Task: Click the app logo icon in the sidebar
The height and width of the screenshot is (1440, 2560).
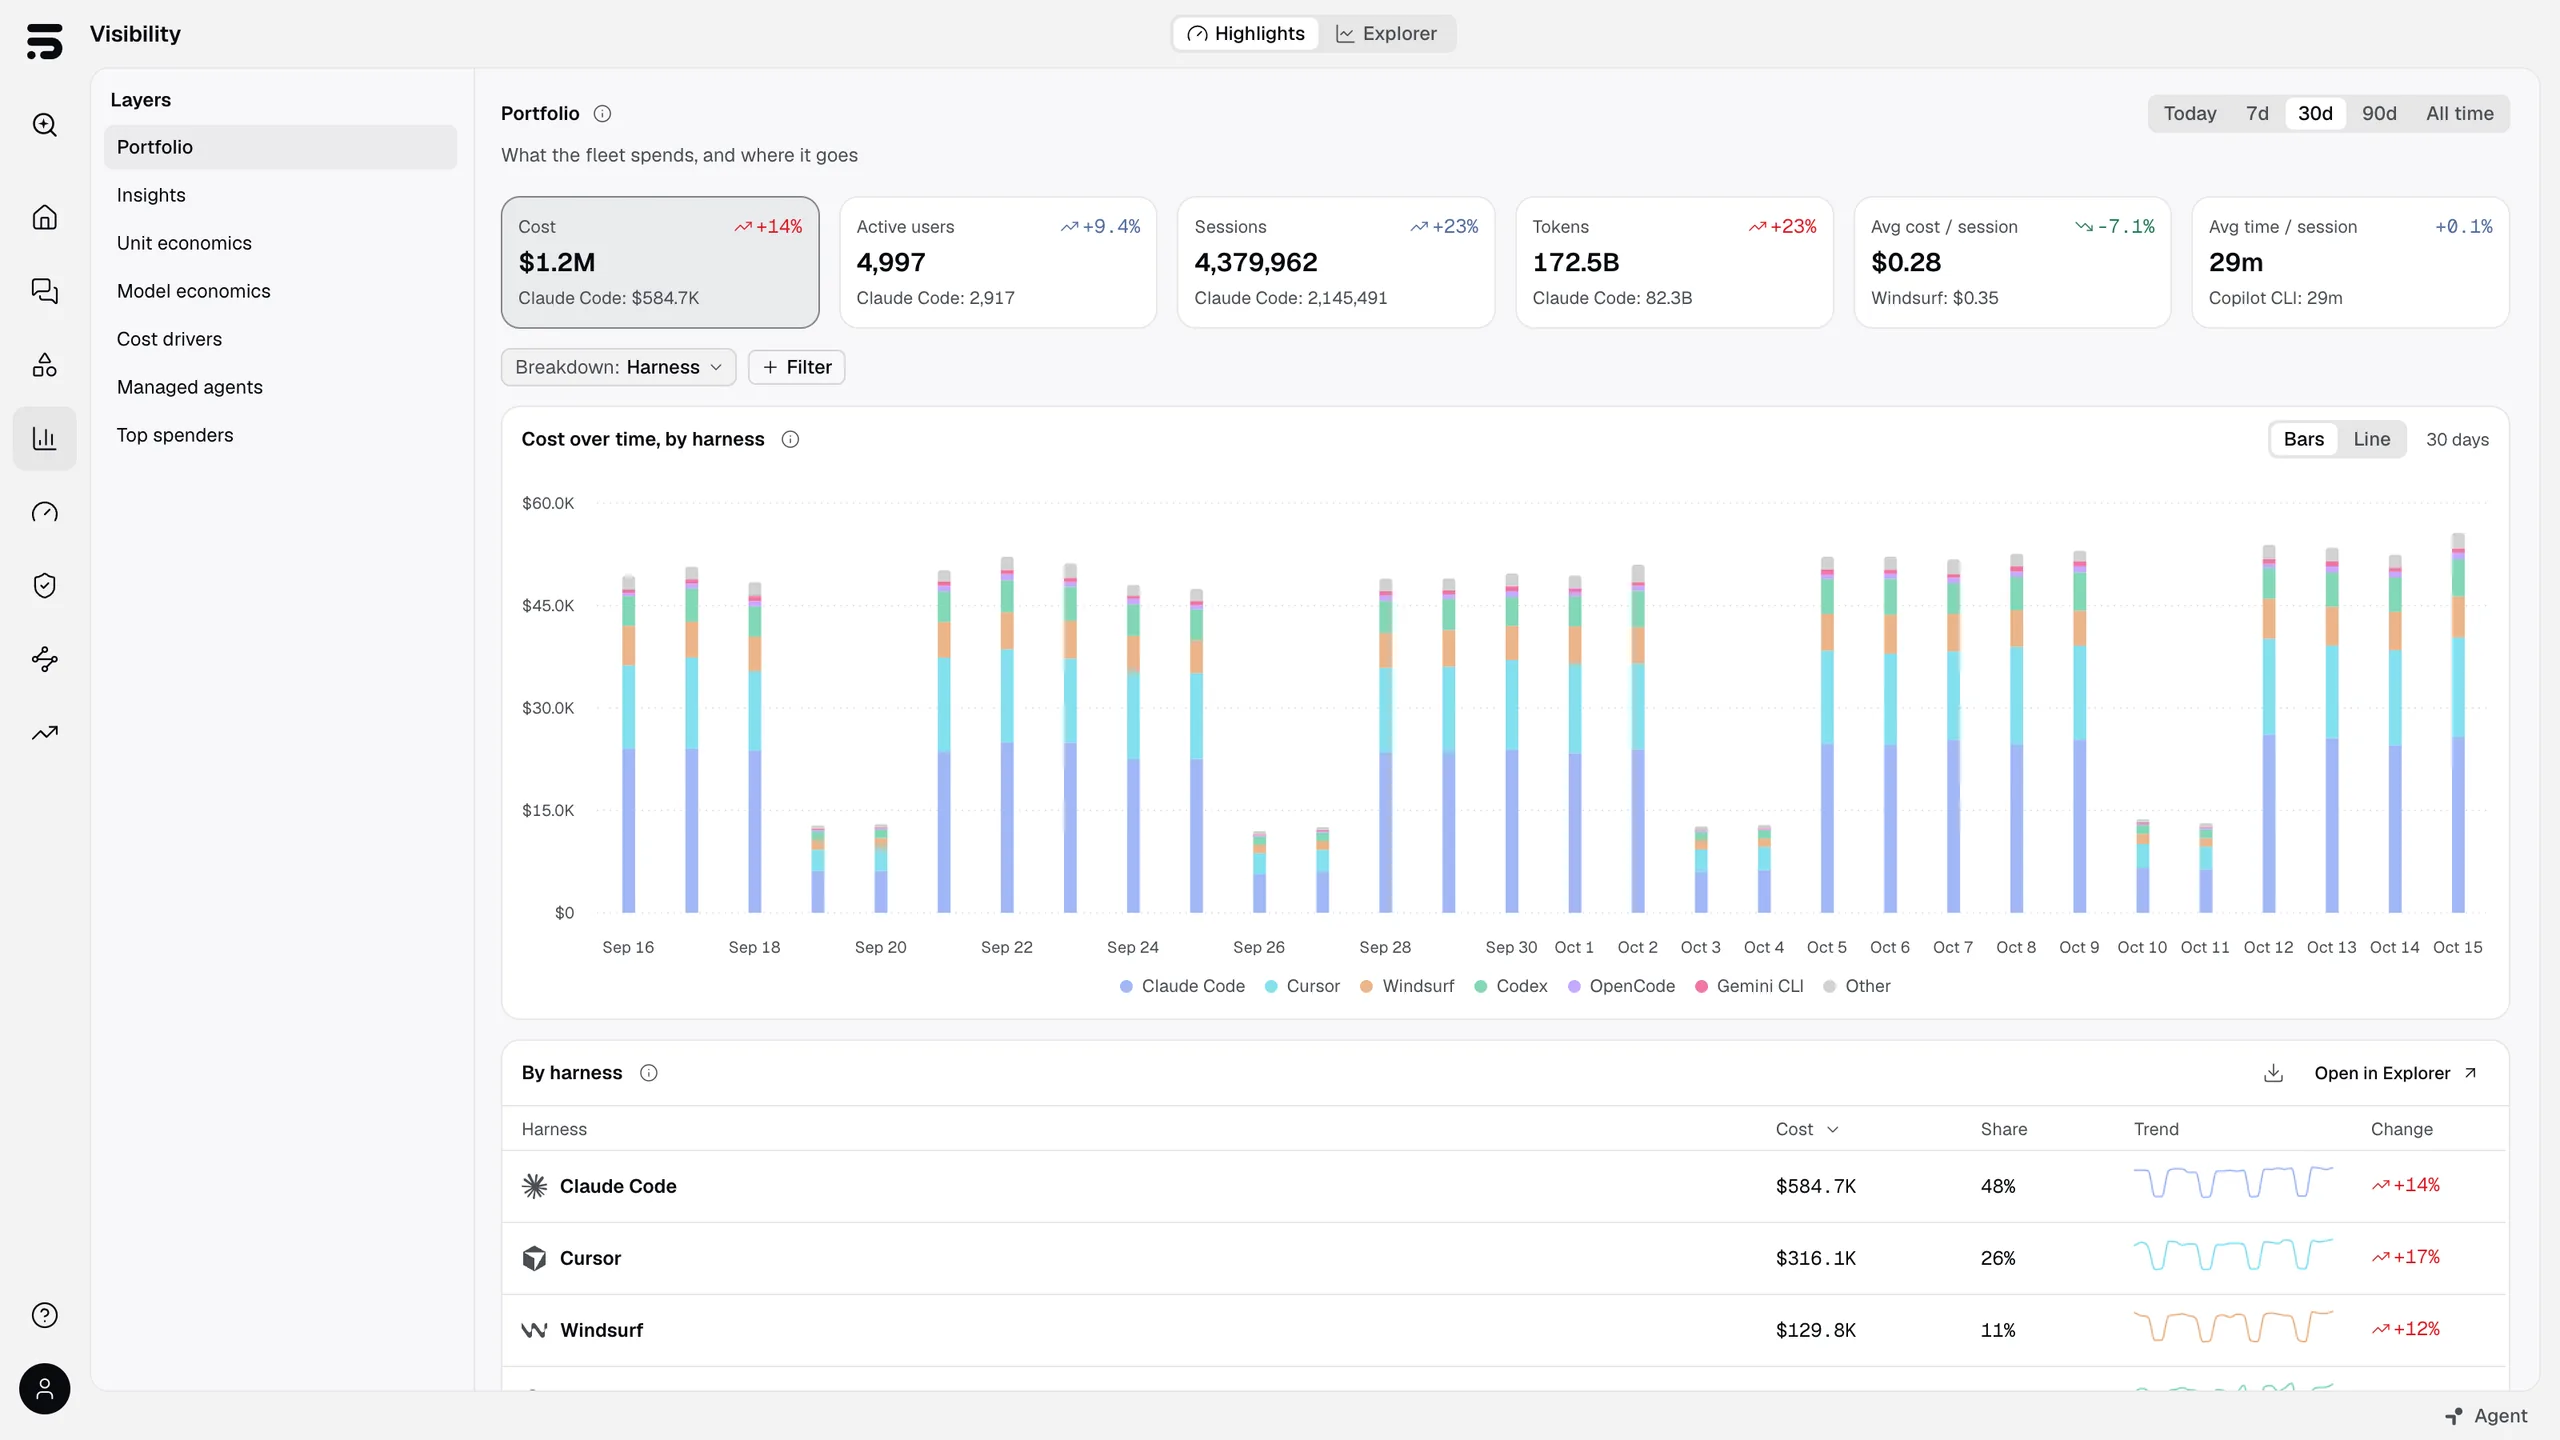Action: (44, 41)
